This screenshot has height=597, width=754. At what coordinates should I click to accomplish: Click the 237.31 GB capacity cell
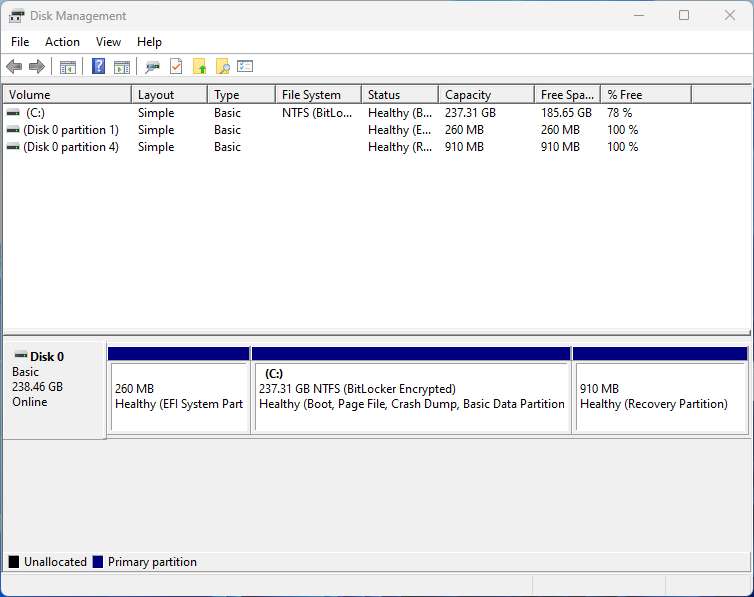[470, 113]
